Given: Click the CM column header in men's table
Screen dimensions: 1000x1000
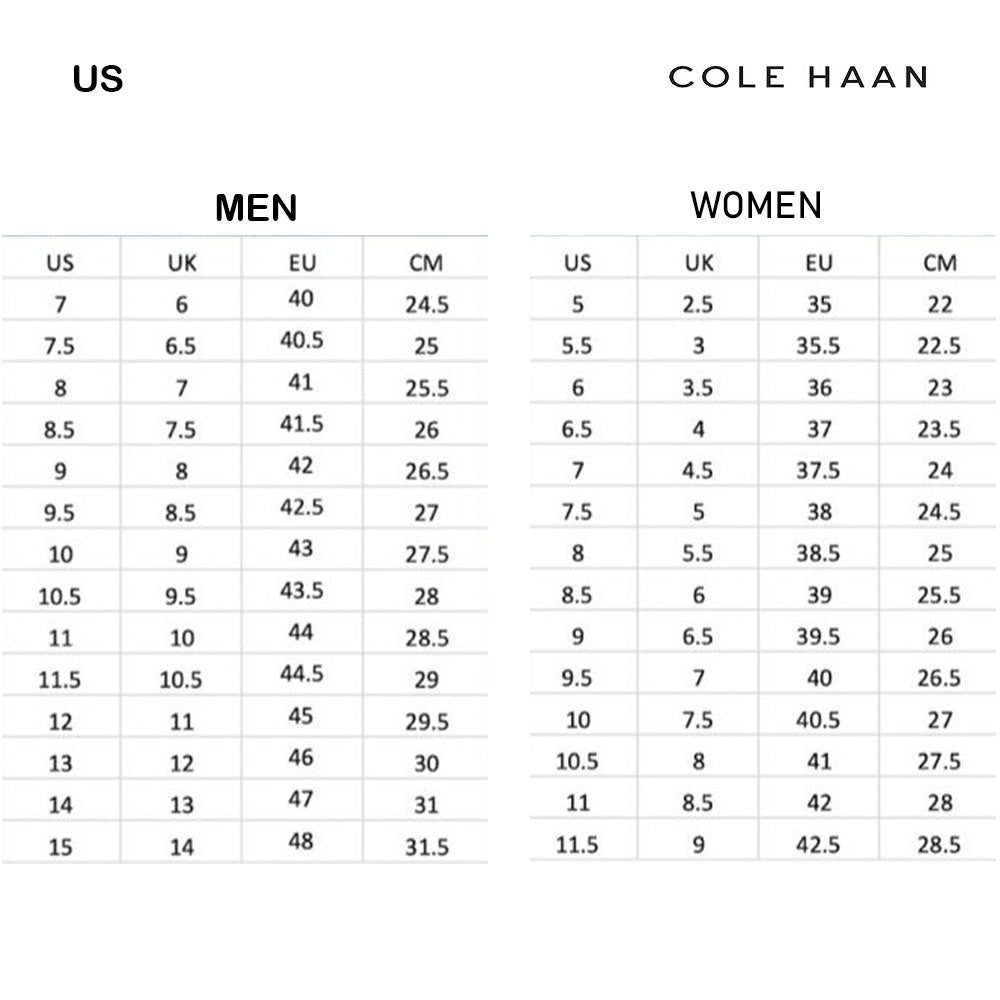Looking at the screenshot, I should [426, 264].
